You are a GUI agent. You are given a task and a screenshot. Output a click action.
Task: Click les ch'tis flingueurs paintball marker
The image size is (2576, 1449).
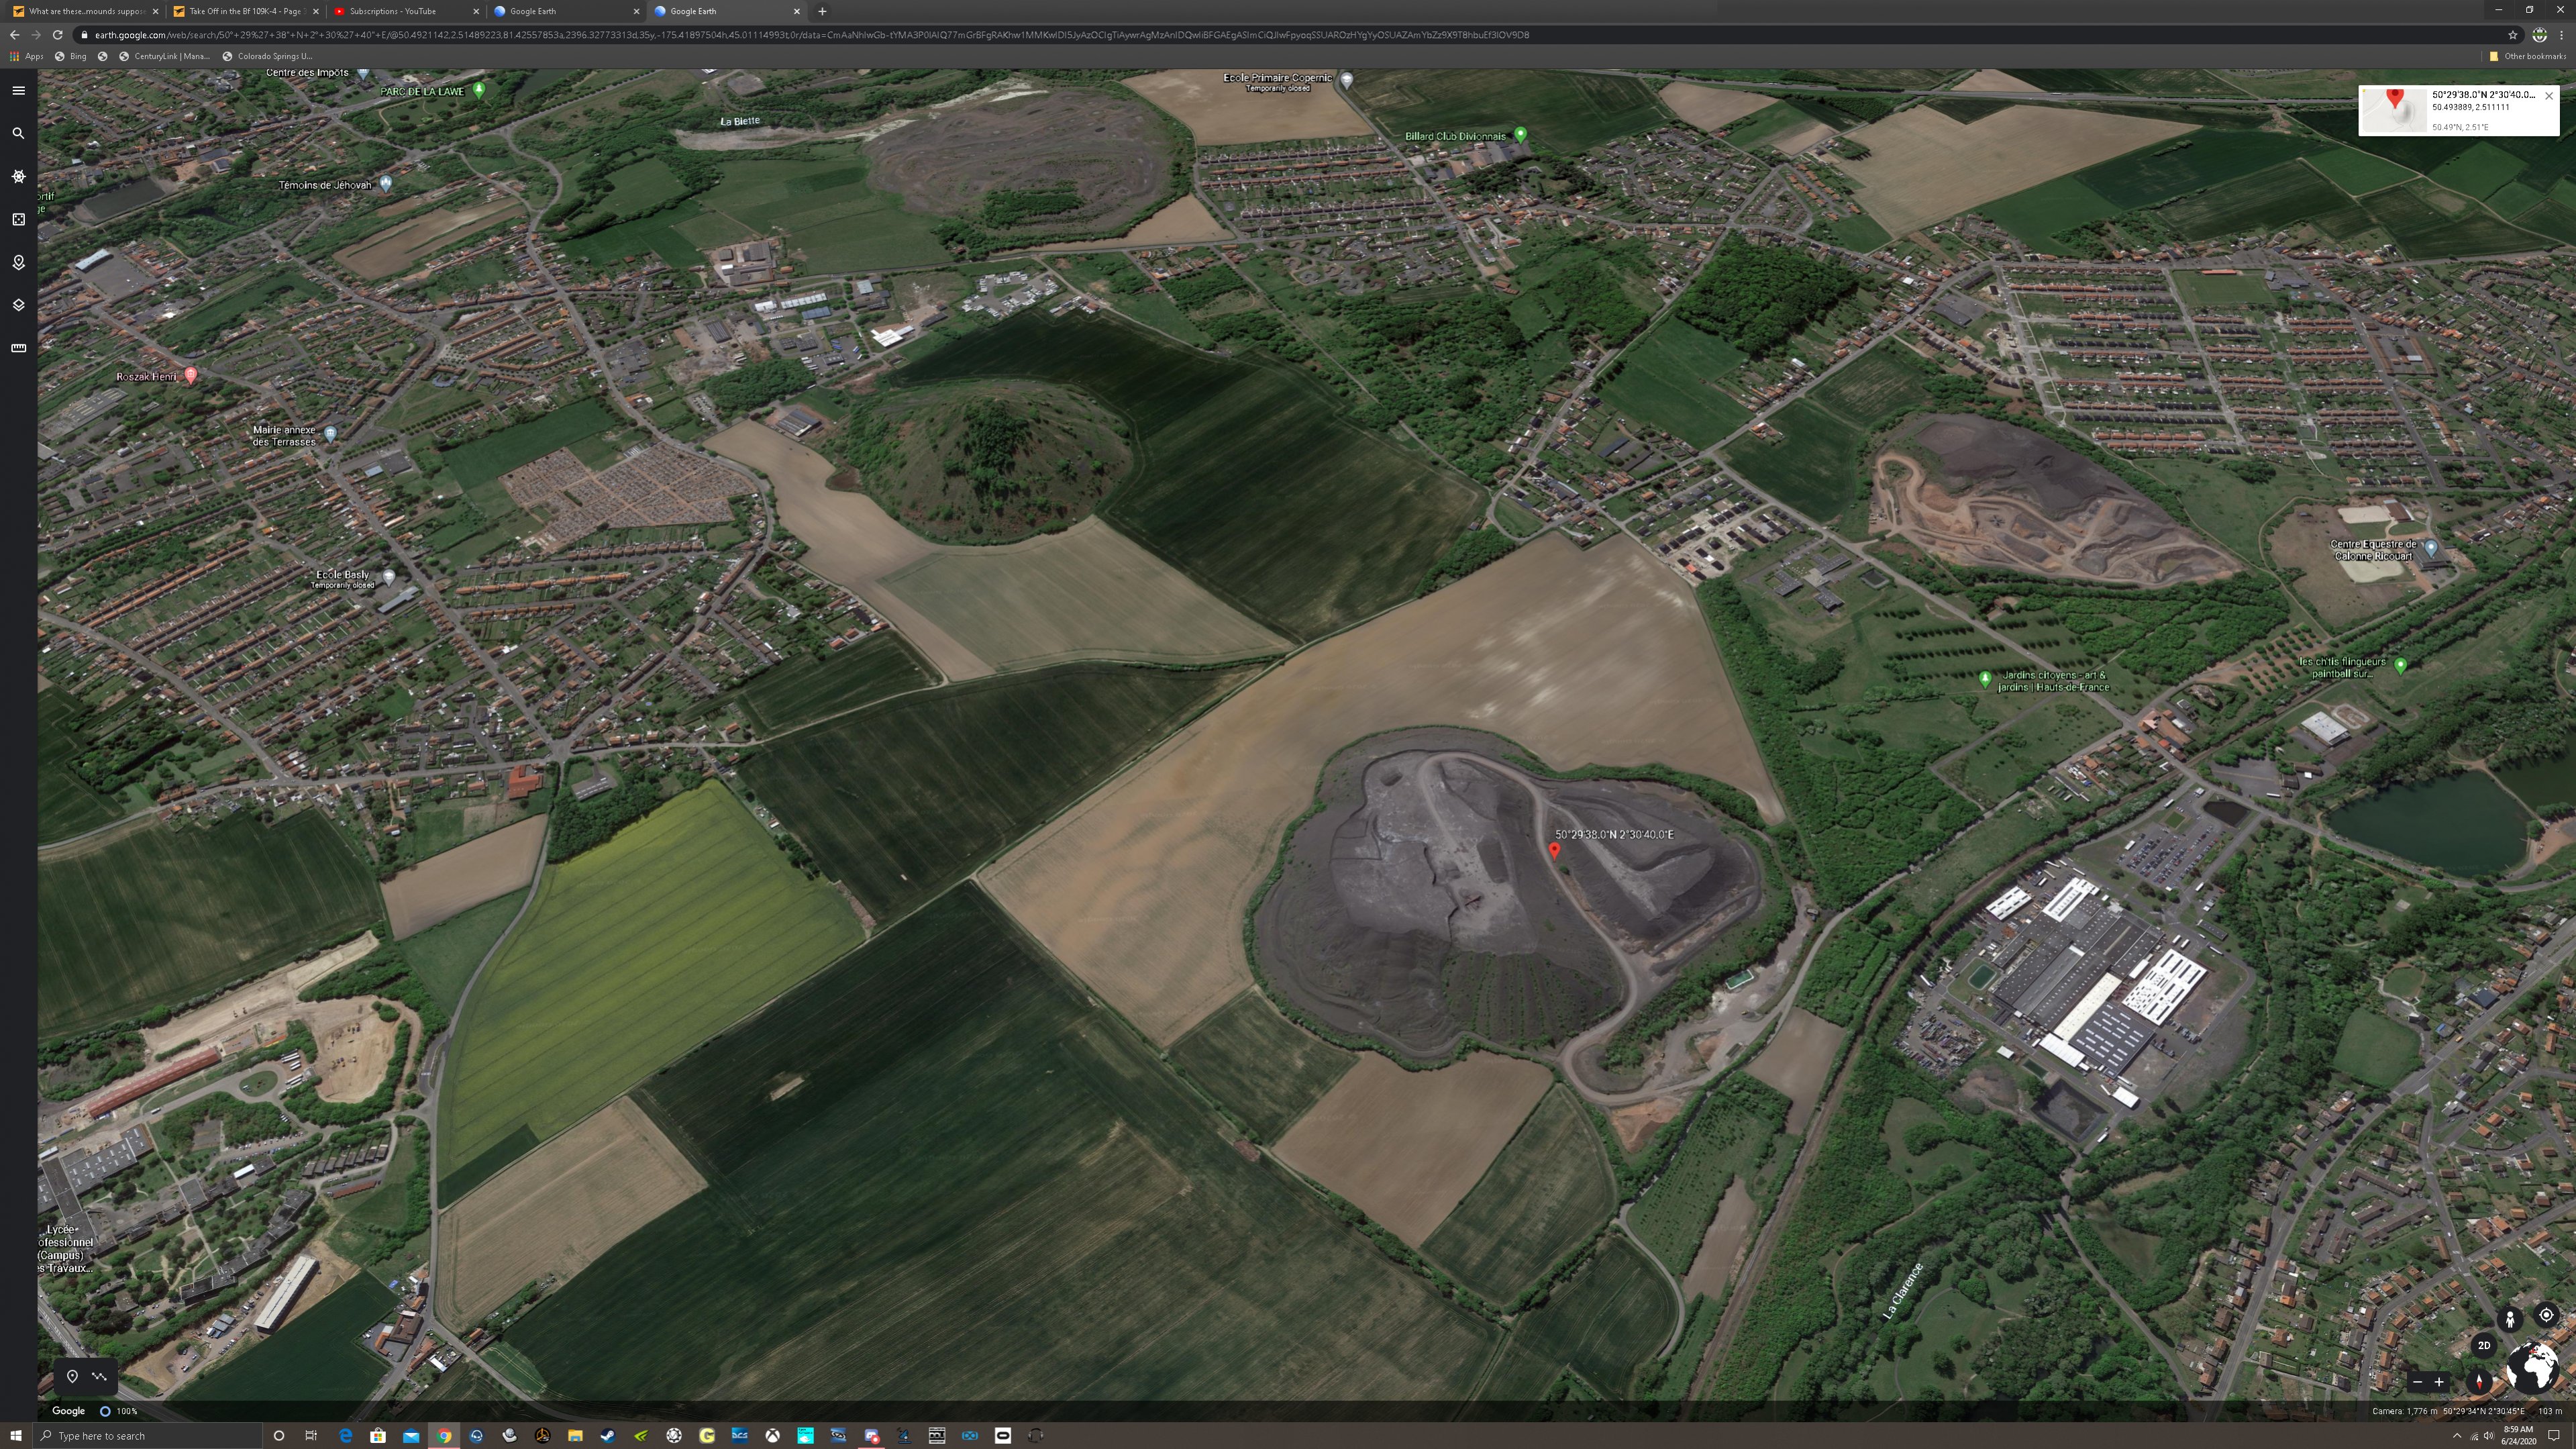point(2400,665)
